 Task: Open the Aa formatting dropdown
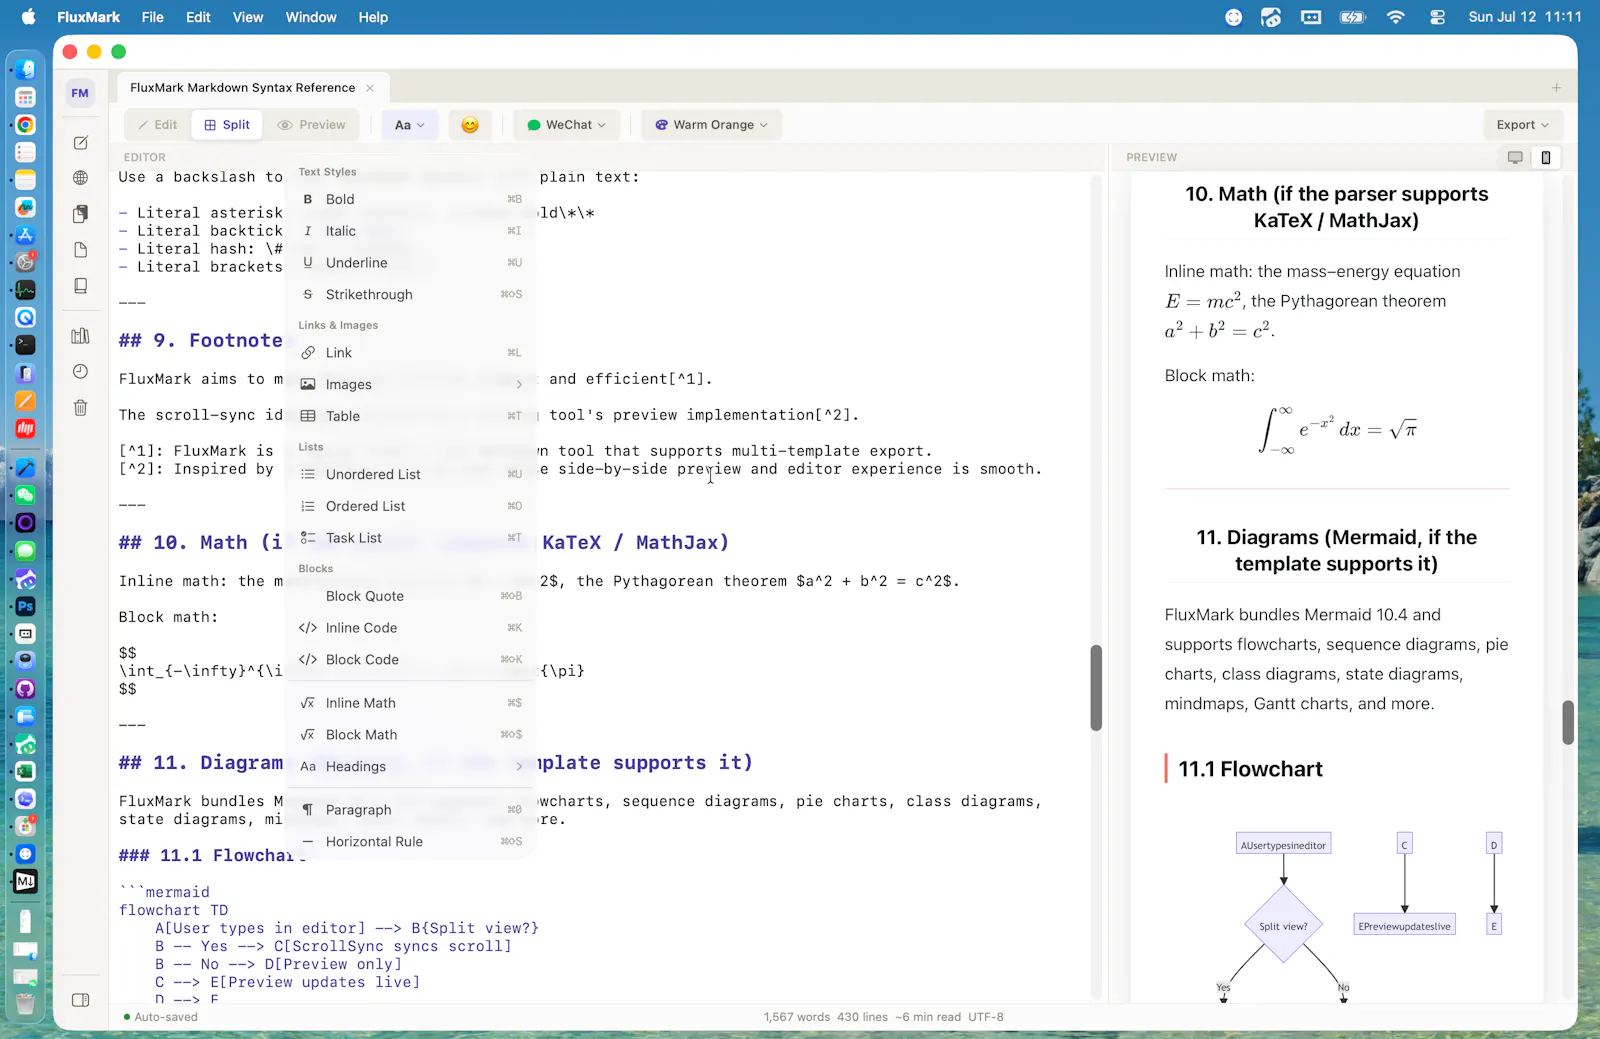[x=410, y=125]
